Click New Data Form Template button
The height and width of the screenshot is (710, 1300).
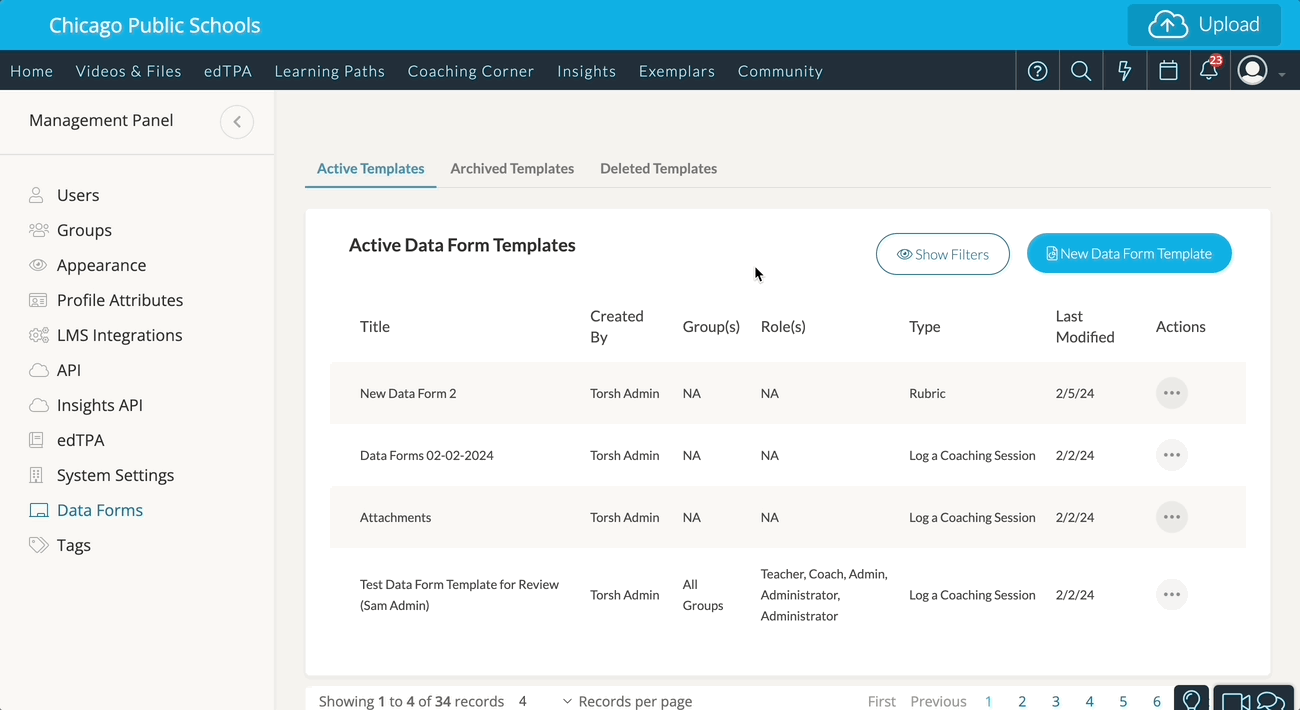pos(1129,254)
